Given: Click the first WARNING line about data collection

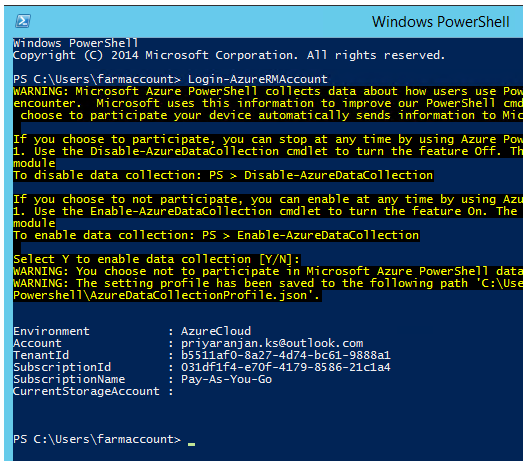Looking at the screenshot, I should point(268,91).
